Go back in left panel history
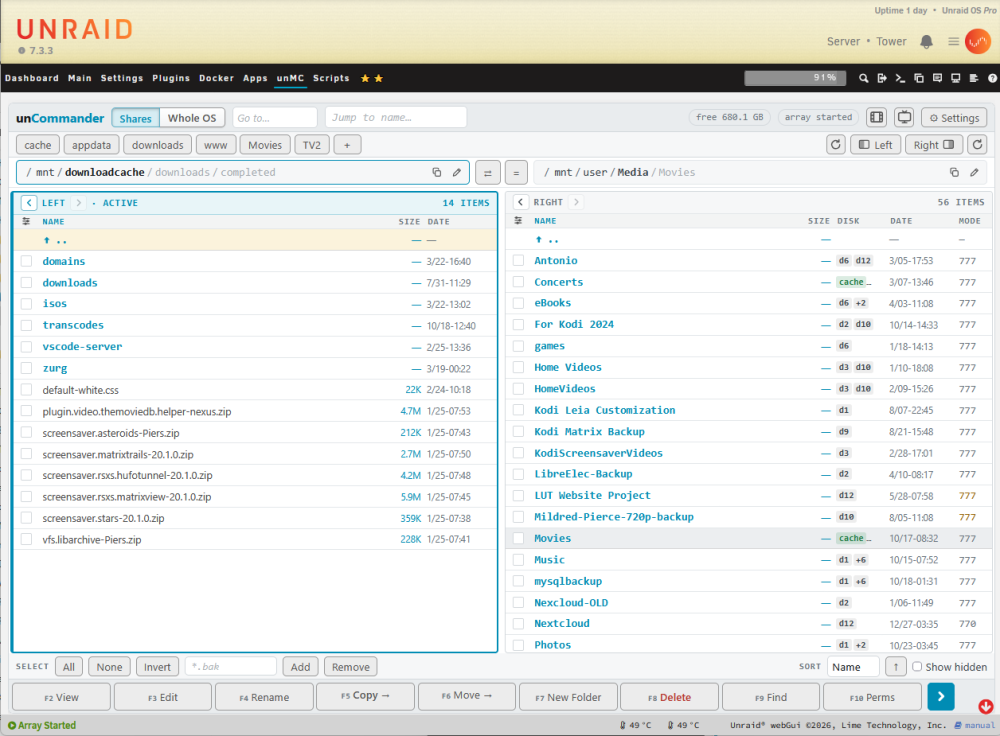The image size is (1000, 736). [x=29, y=203]
